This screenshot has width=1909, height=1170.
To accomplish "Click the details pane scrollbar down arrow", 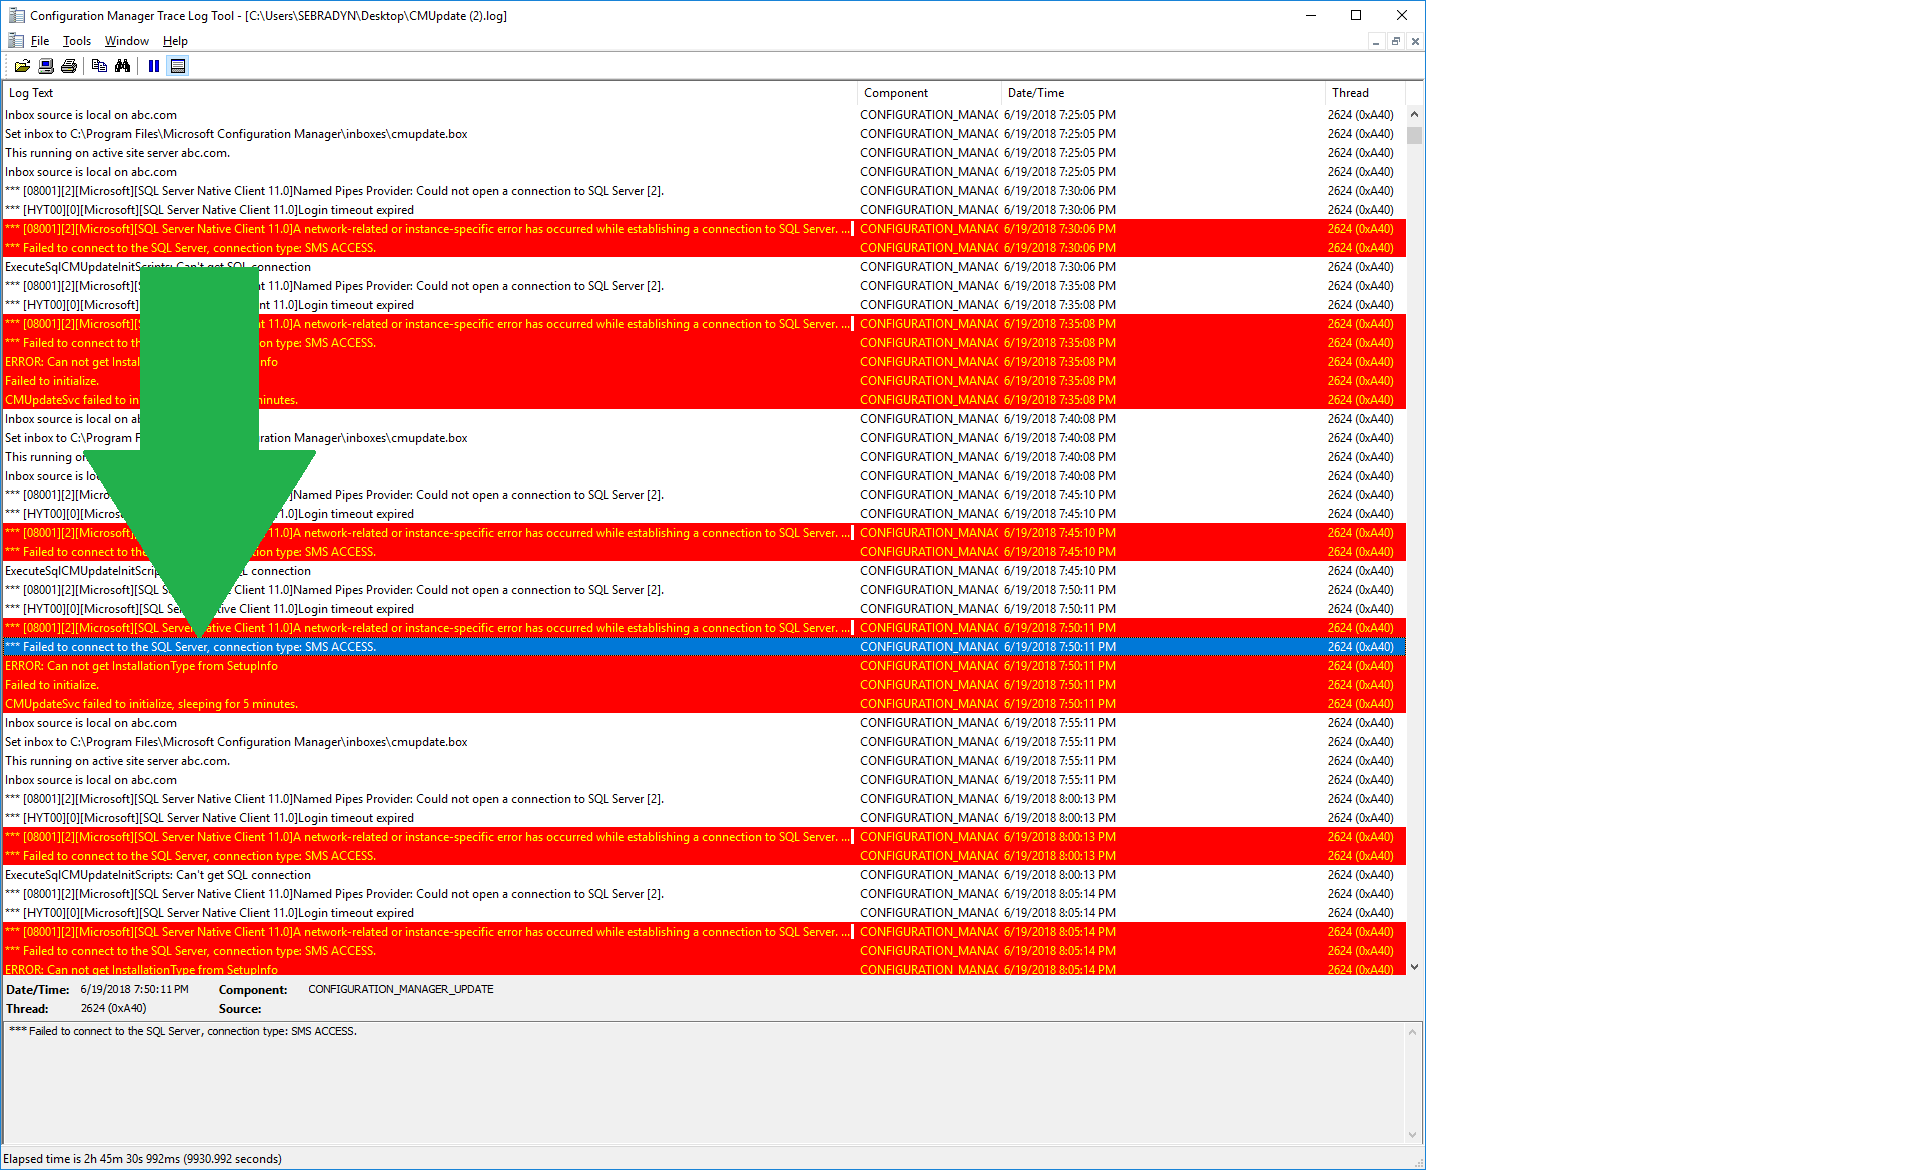I will tap(1413, 1134).
